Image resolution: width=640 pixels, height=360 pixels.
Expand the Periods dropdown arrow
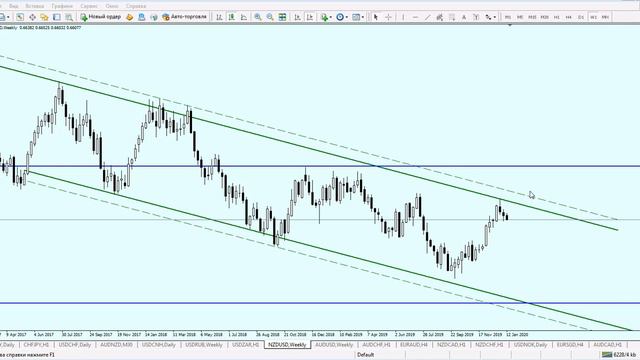coord(347,17)
